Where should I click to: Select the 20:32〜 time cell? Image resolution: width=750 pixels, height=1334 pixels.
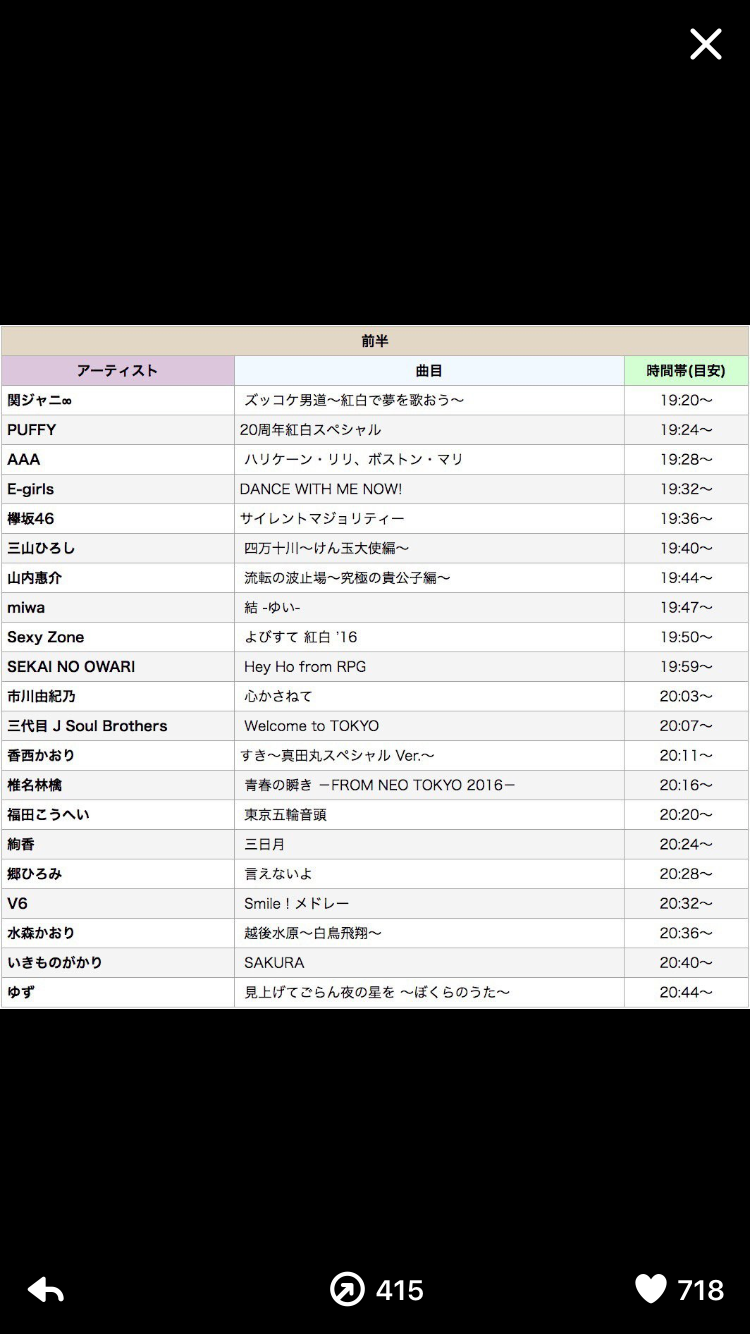[686, 903]
